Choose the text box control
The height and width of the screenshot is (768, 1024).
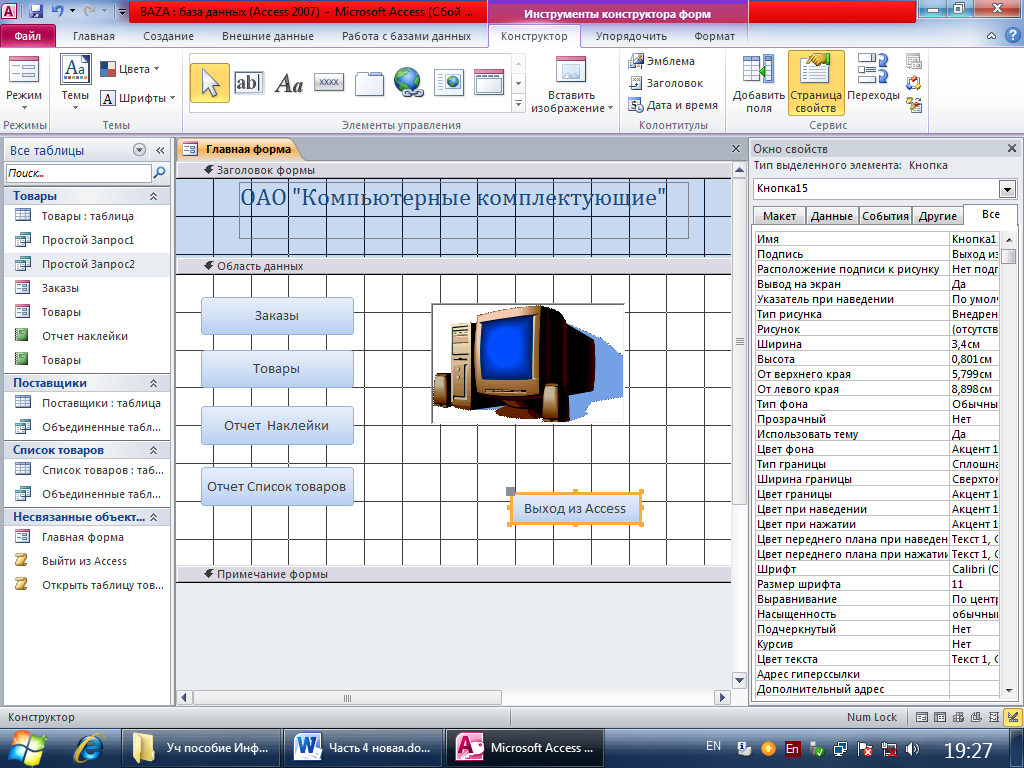pos(248,83)
